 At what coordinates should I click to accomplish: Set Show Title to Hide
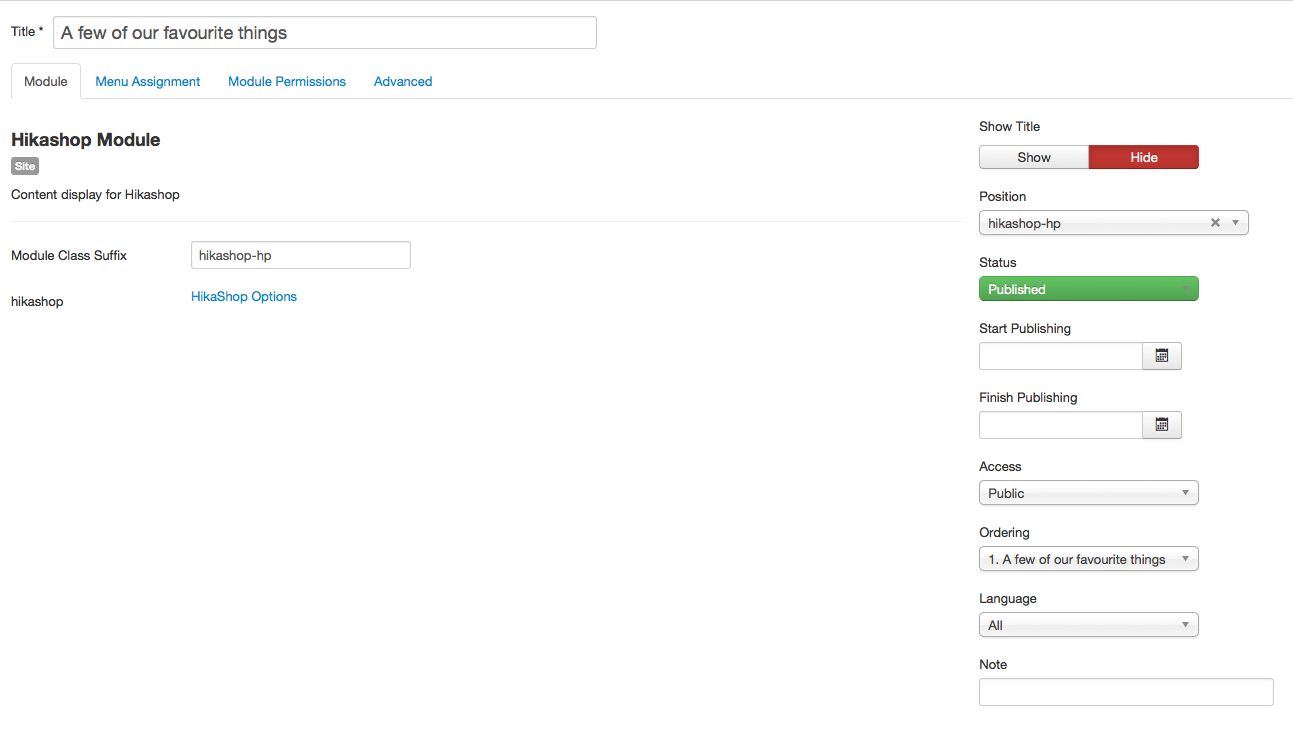coord(1143,157)
